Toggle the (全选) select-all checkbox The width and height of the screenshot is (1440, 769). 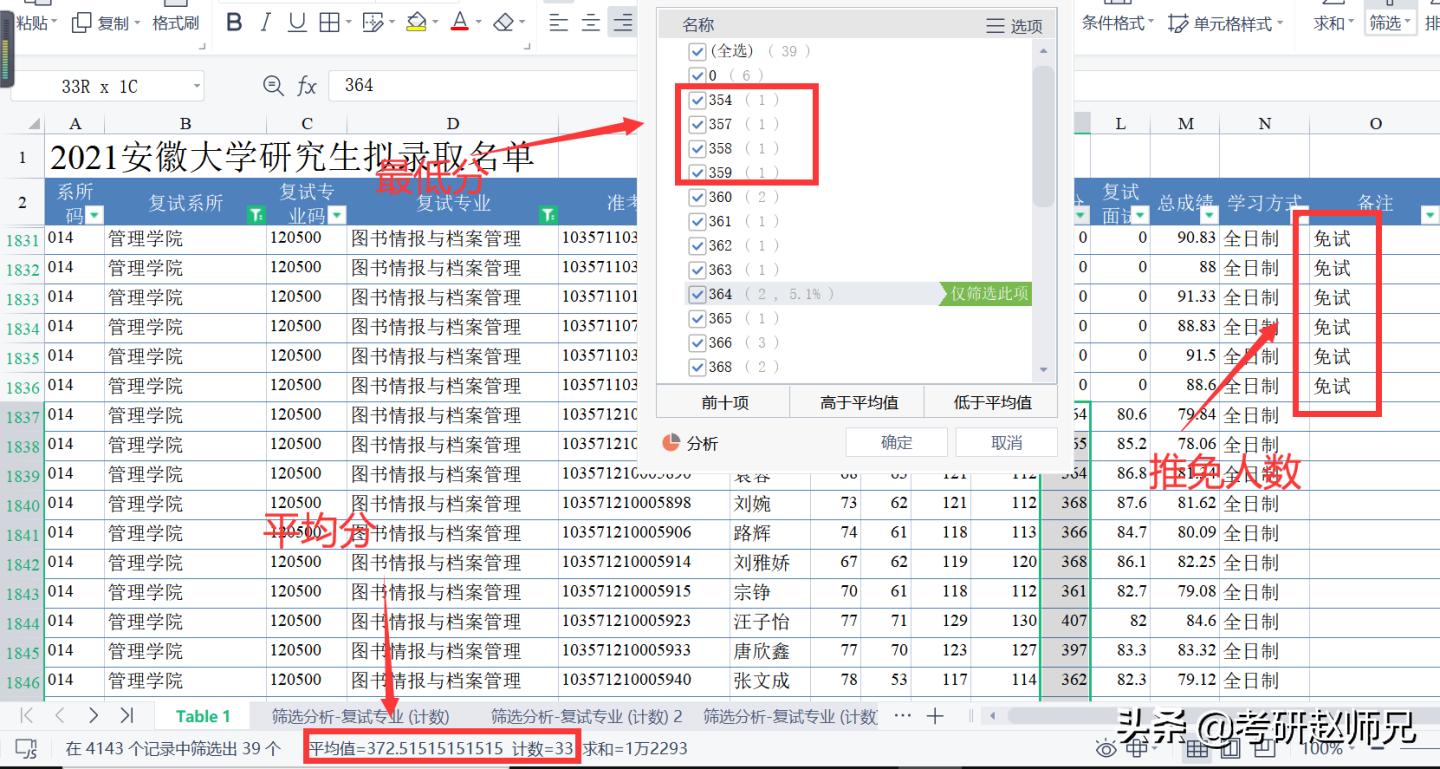pyautogui.click(x=698, y=50)
